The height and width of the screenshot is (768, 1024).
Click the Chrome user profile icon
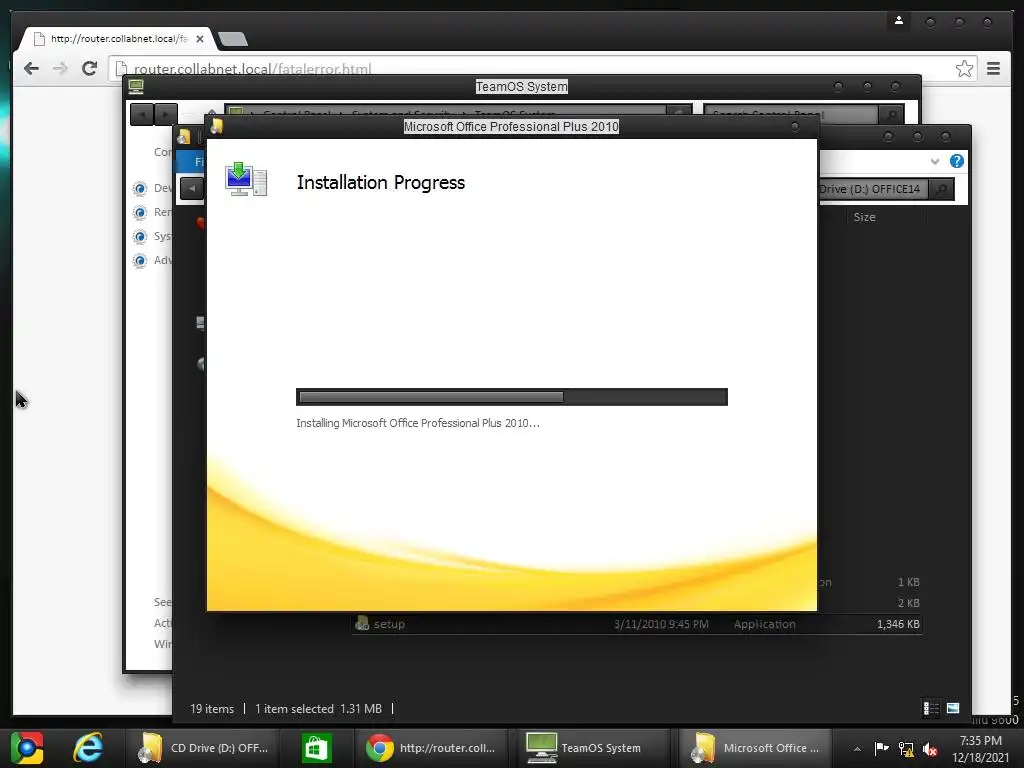click(x=899, y=21)
